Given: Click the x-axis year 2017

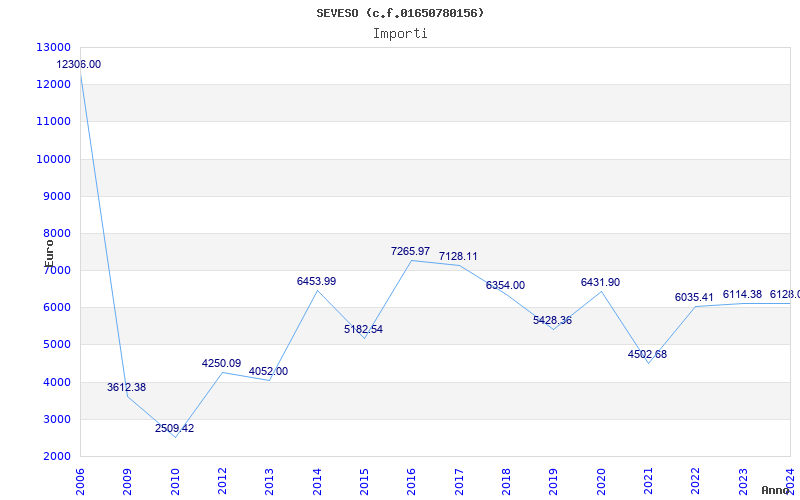Looking at the screenshot, I should point(459,481).
